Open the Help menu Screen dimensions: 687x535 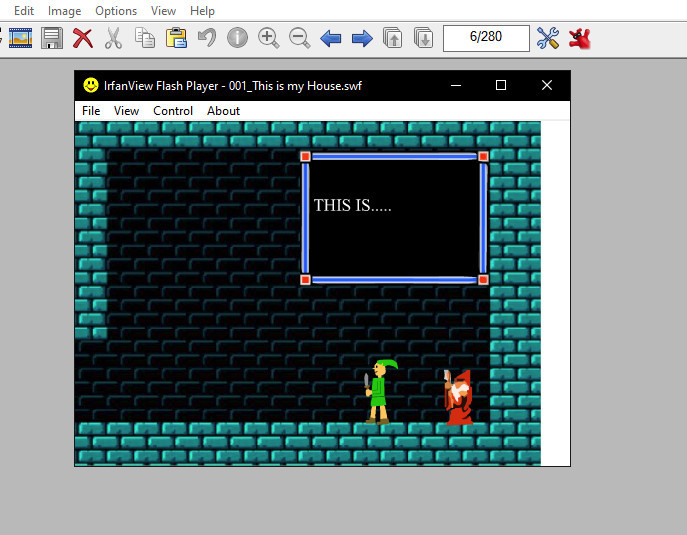[x=202, y=11]
